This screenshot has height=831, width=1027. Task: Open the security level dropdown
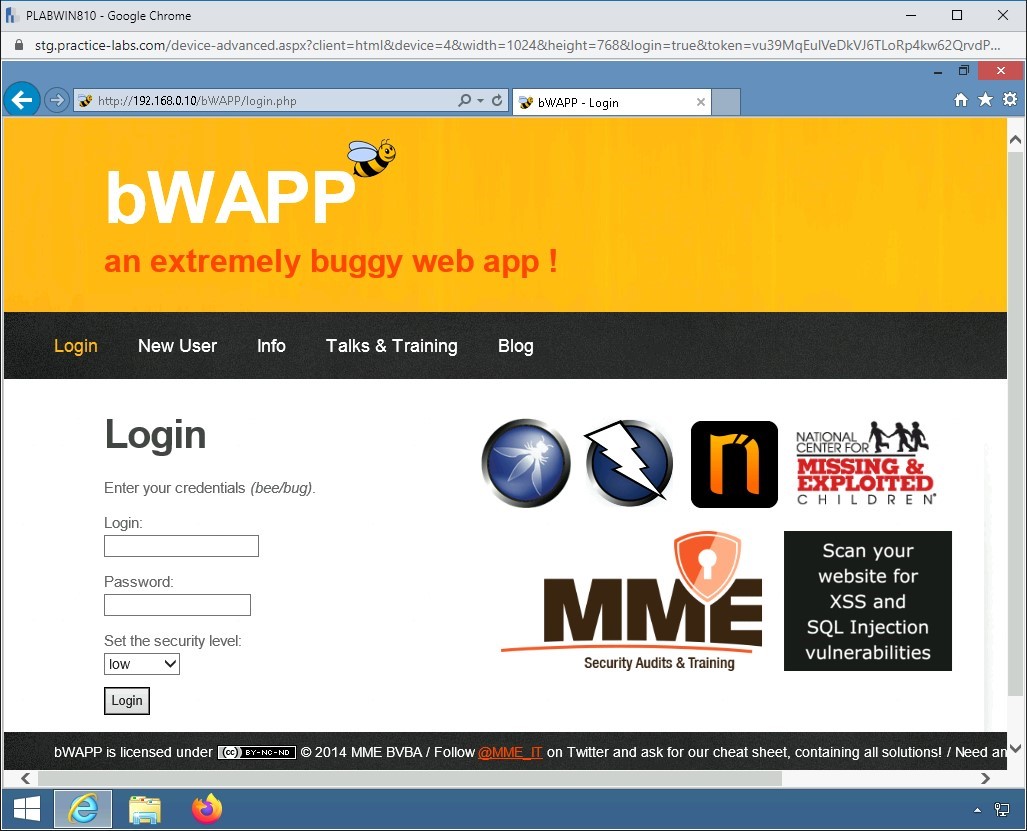[x=141, y=663]
